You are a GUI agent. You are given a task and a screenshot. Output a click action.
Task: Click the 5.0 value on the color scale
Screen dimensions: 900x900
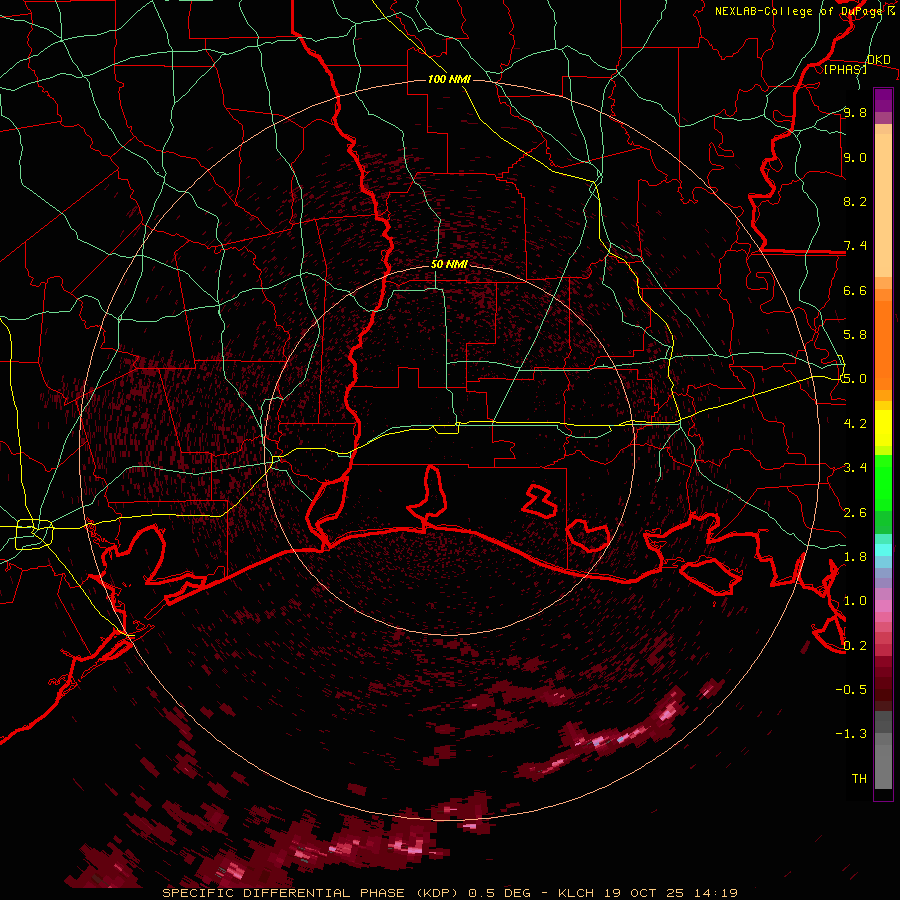(855, 379)
